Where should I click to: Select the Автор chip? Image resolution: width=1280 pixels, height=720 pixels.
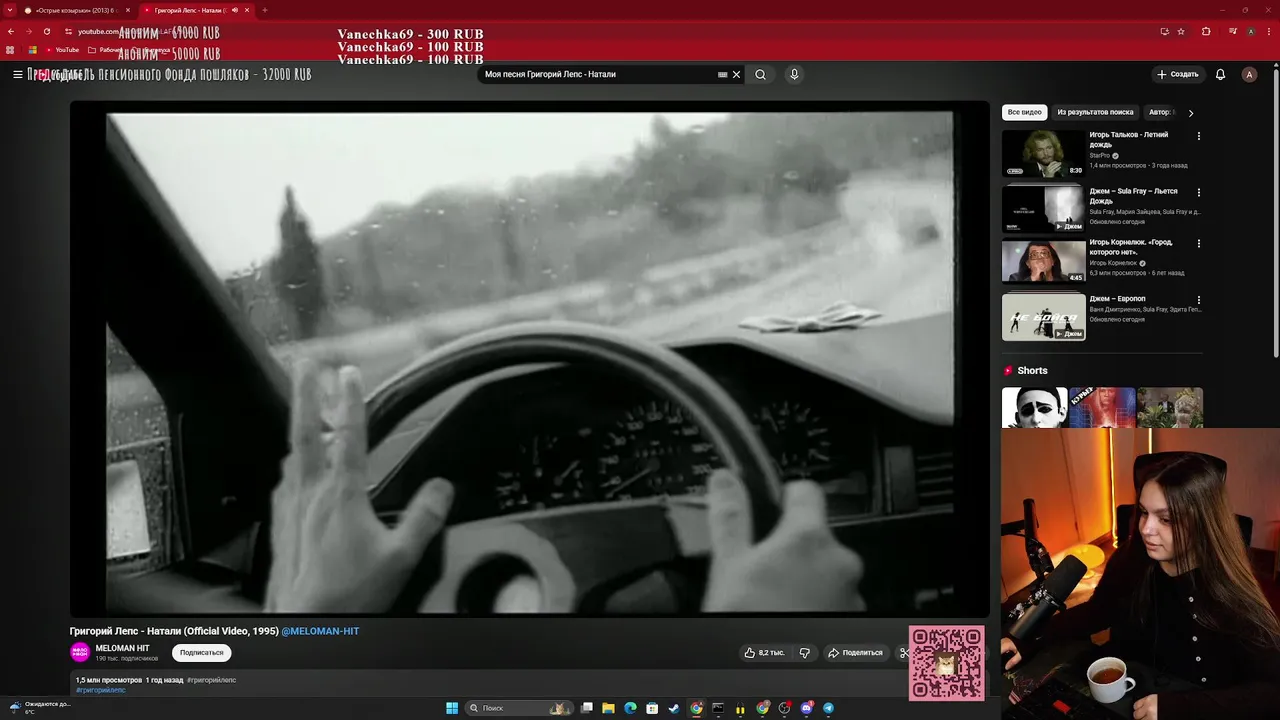tap(1160, 112)
